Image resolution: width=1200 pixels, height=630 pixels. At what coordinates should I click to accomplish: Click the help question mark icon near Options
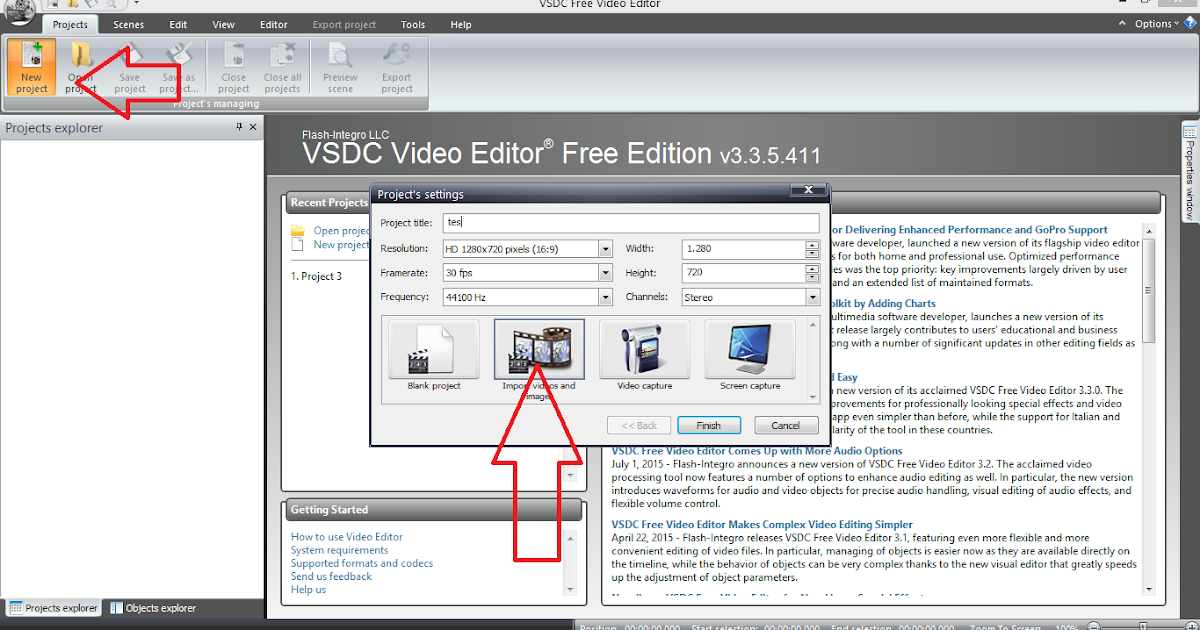(x=1188, y=24)
